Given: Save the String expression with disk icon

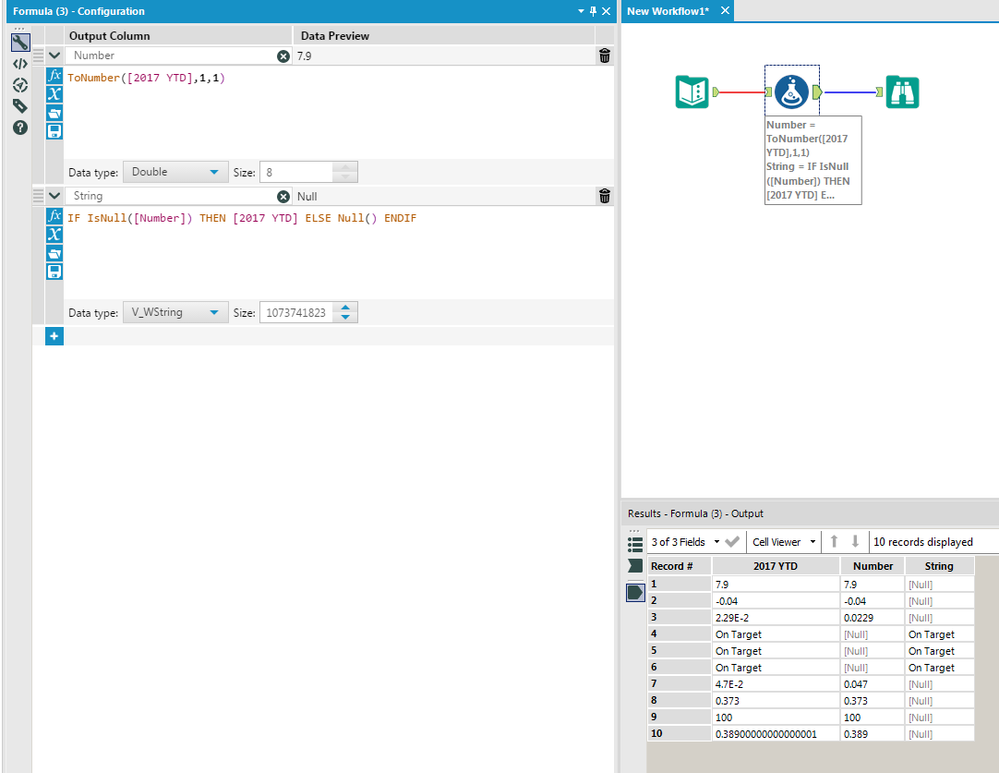Looking at the screenshot, I should coord(54,271).
